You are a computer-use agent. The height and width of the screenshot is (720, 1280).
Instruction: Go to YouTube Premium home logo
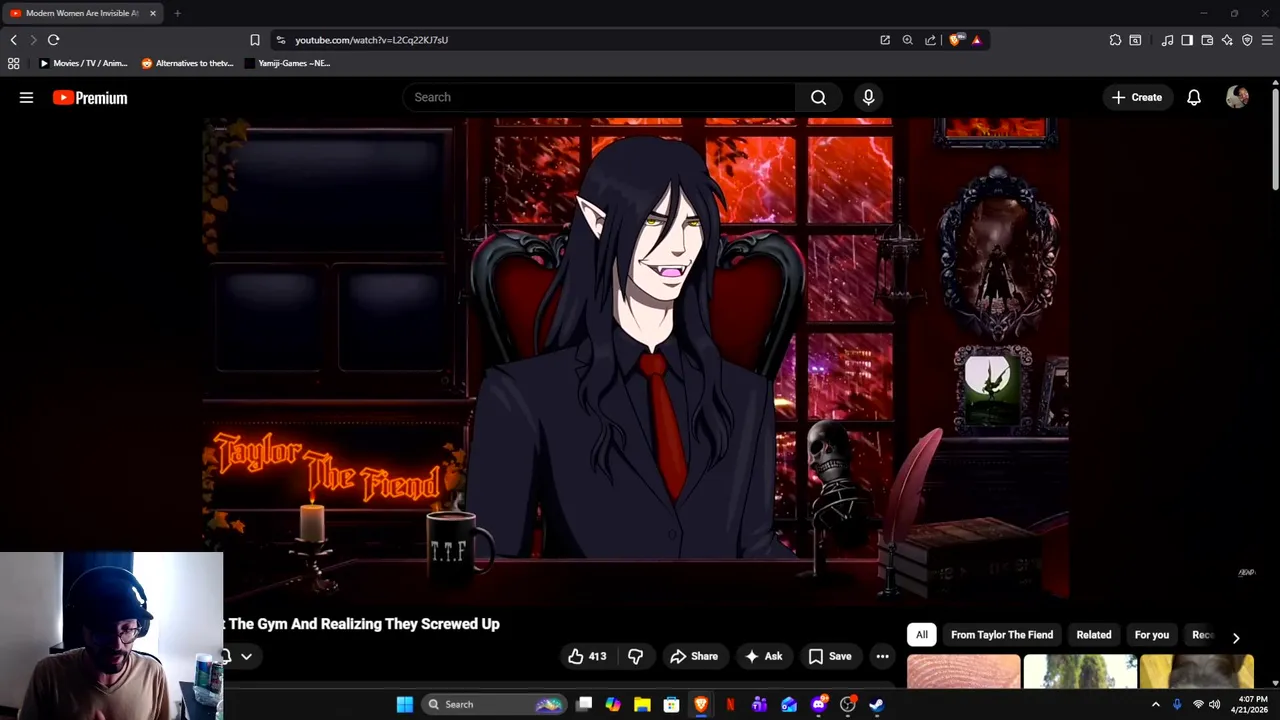pos(90,98)
